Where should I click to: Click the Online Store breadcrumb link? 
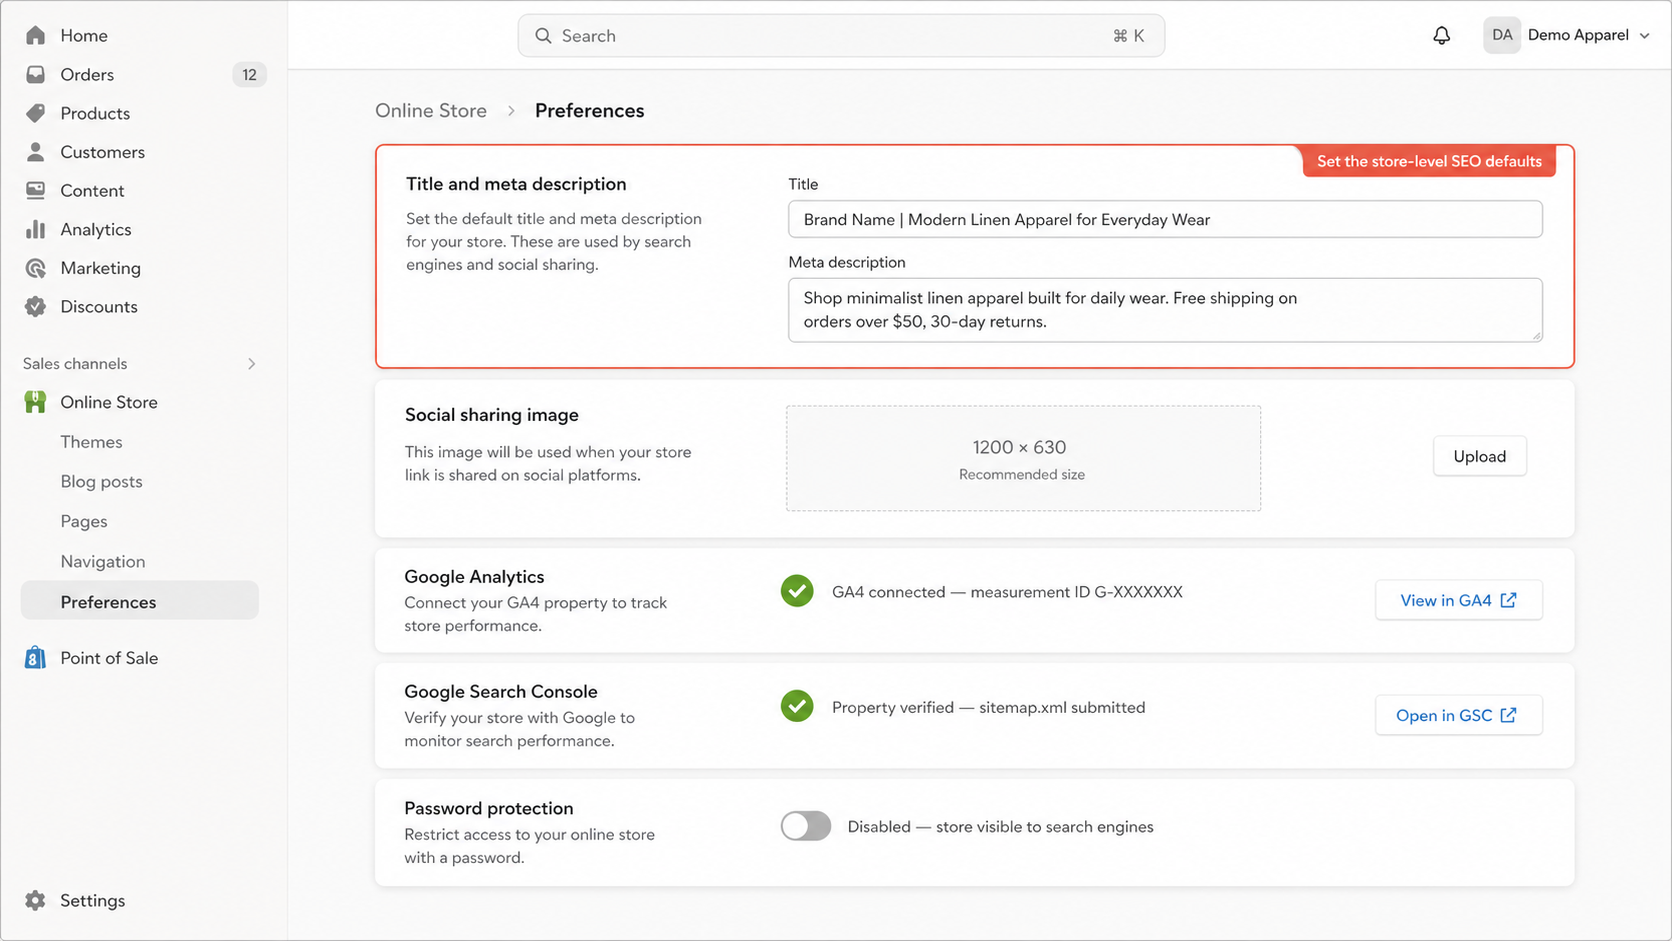tap(431, 110)
